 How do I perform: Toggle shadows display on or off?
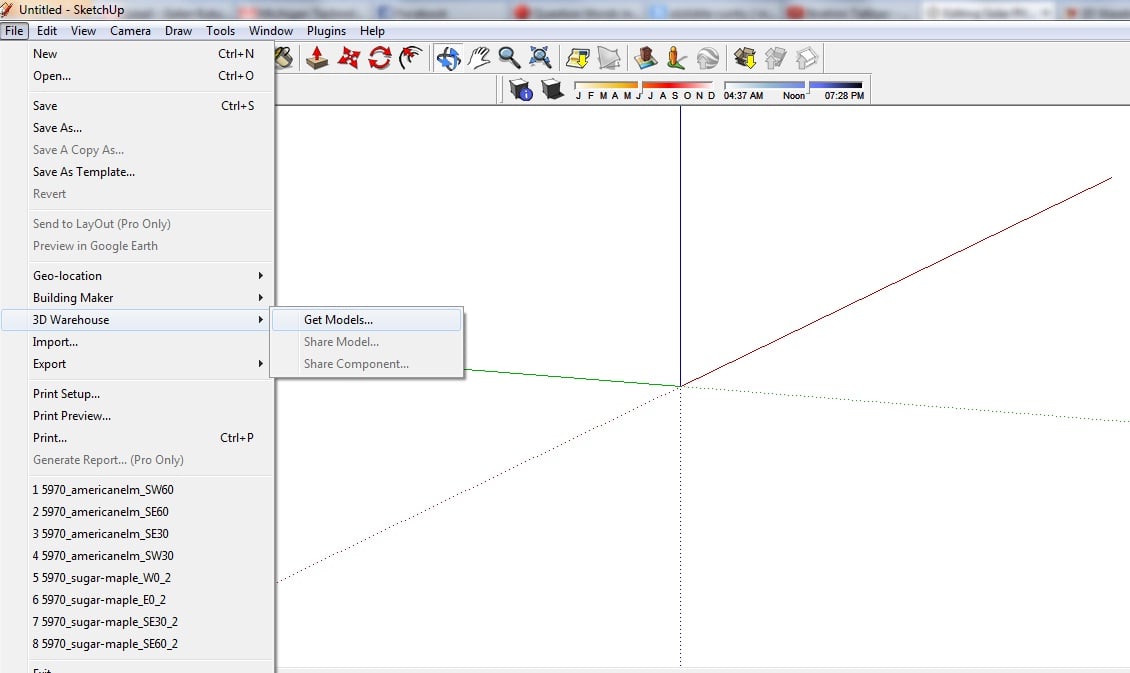(x=552, y=91)
